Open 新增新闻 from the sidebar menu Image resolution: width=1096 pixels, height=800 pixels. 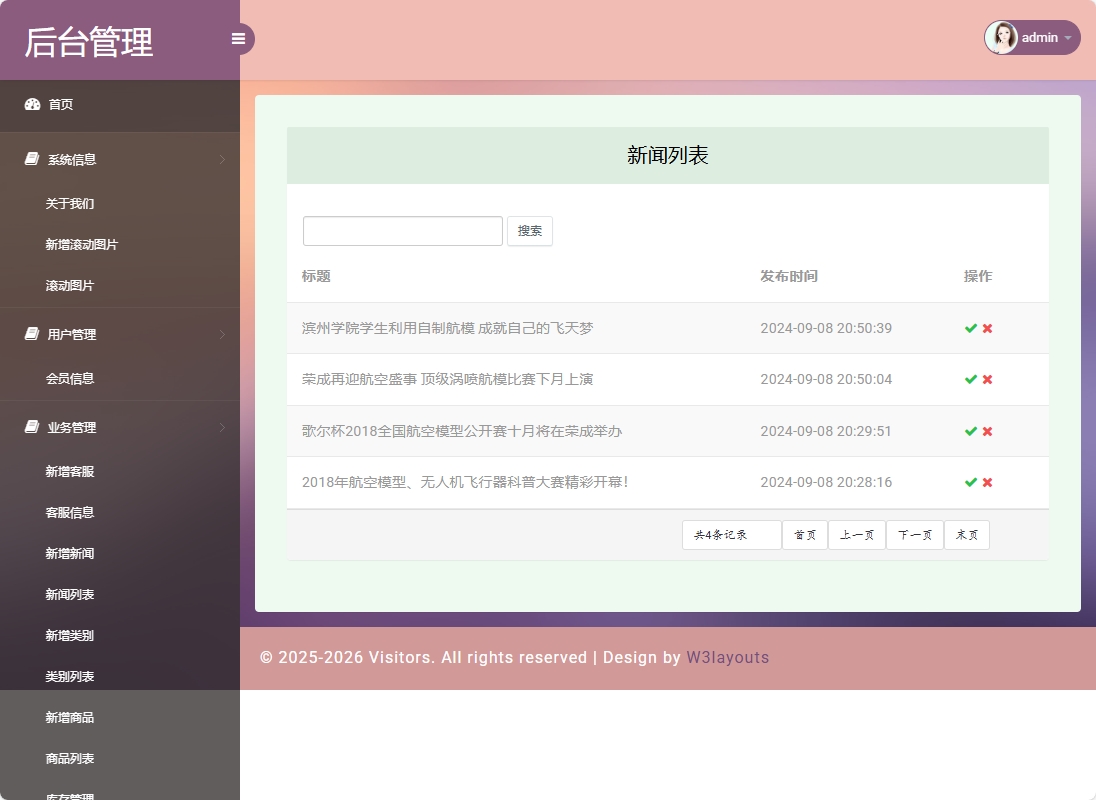[x=69, y=553]
